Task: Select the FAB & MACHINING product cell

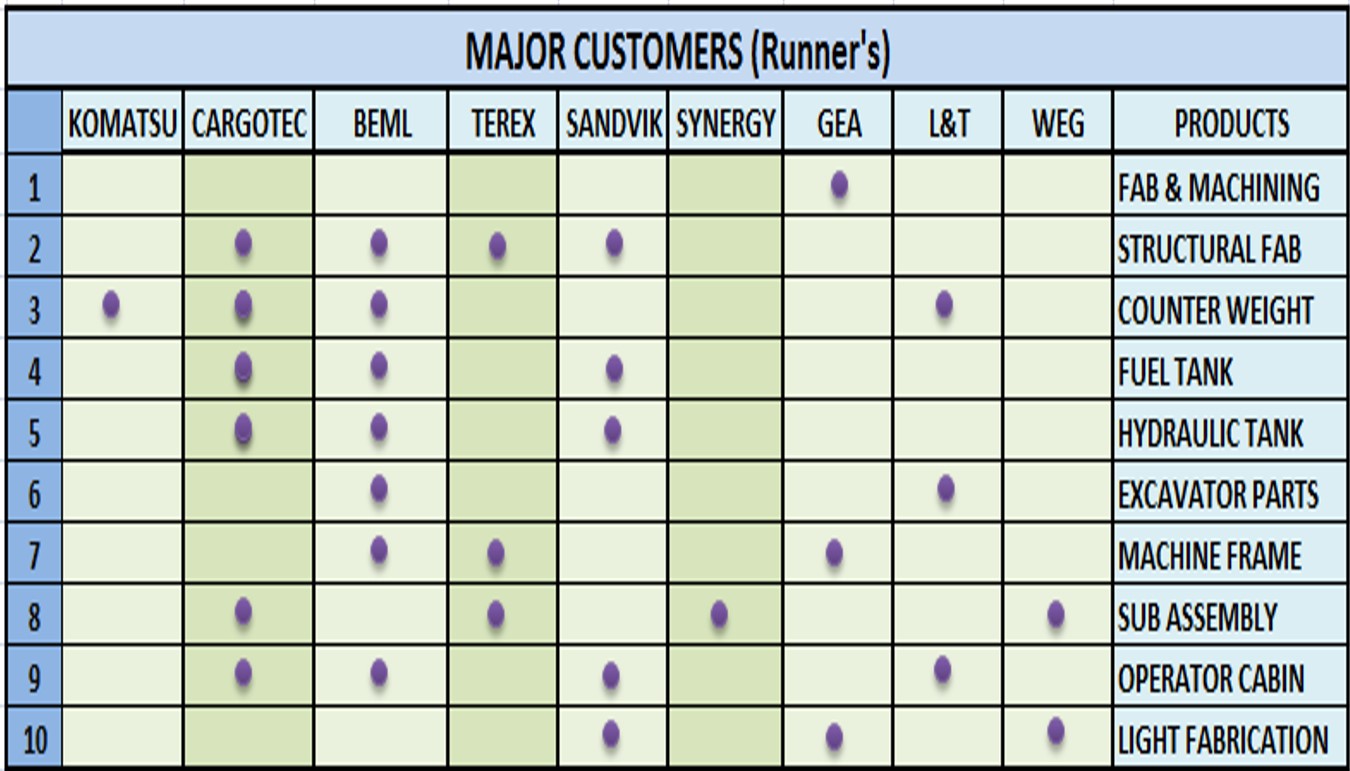Action: (1230, 186)
